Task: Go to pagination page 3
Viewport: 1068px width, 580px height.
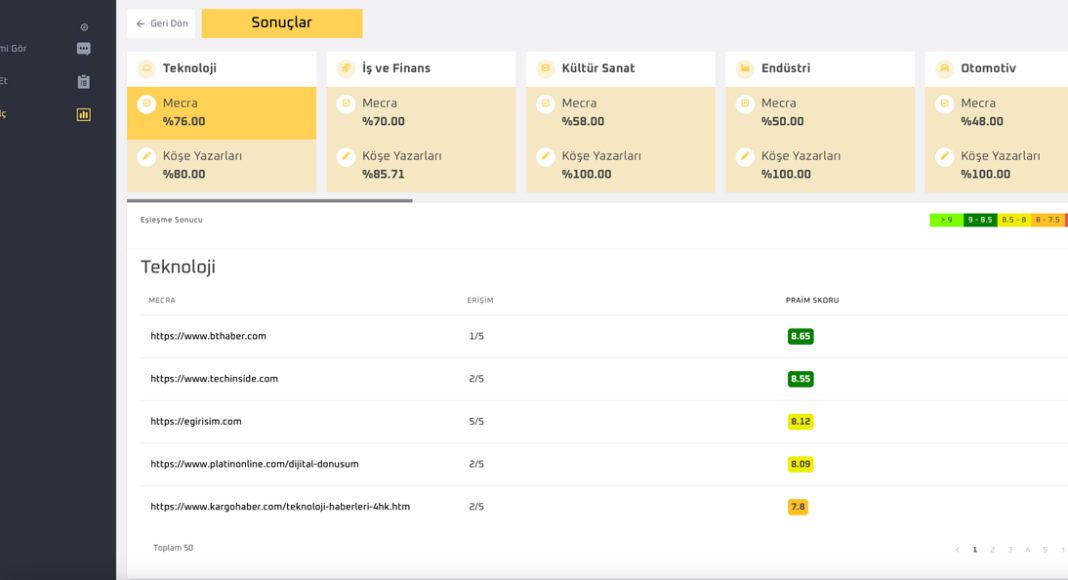Action: click(x=1010, y=549)
